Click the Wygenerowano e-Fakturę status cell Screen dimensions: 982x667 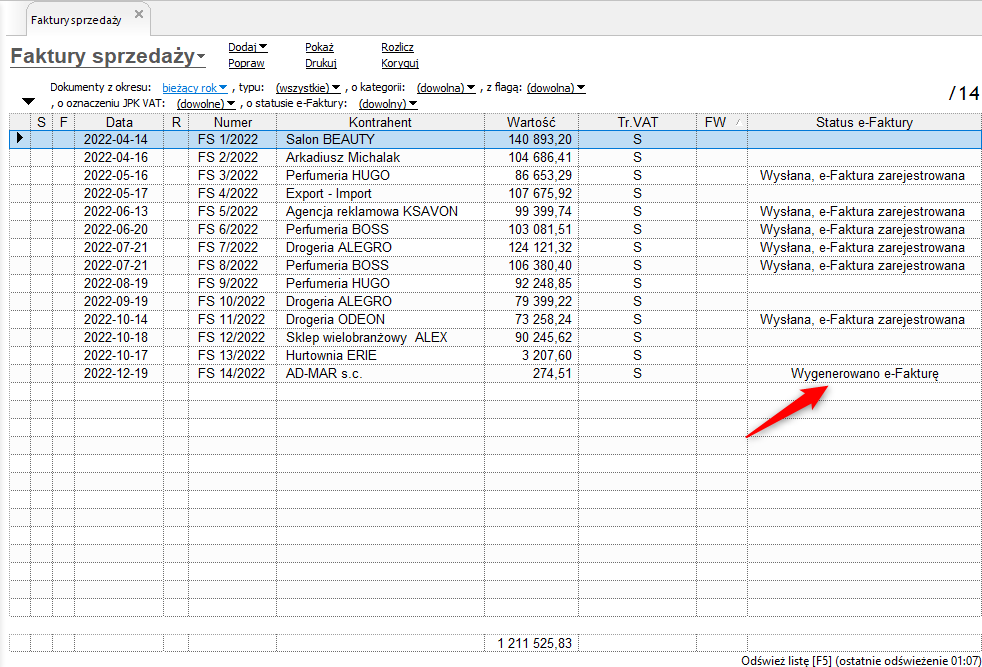point(864,373)
